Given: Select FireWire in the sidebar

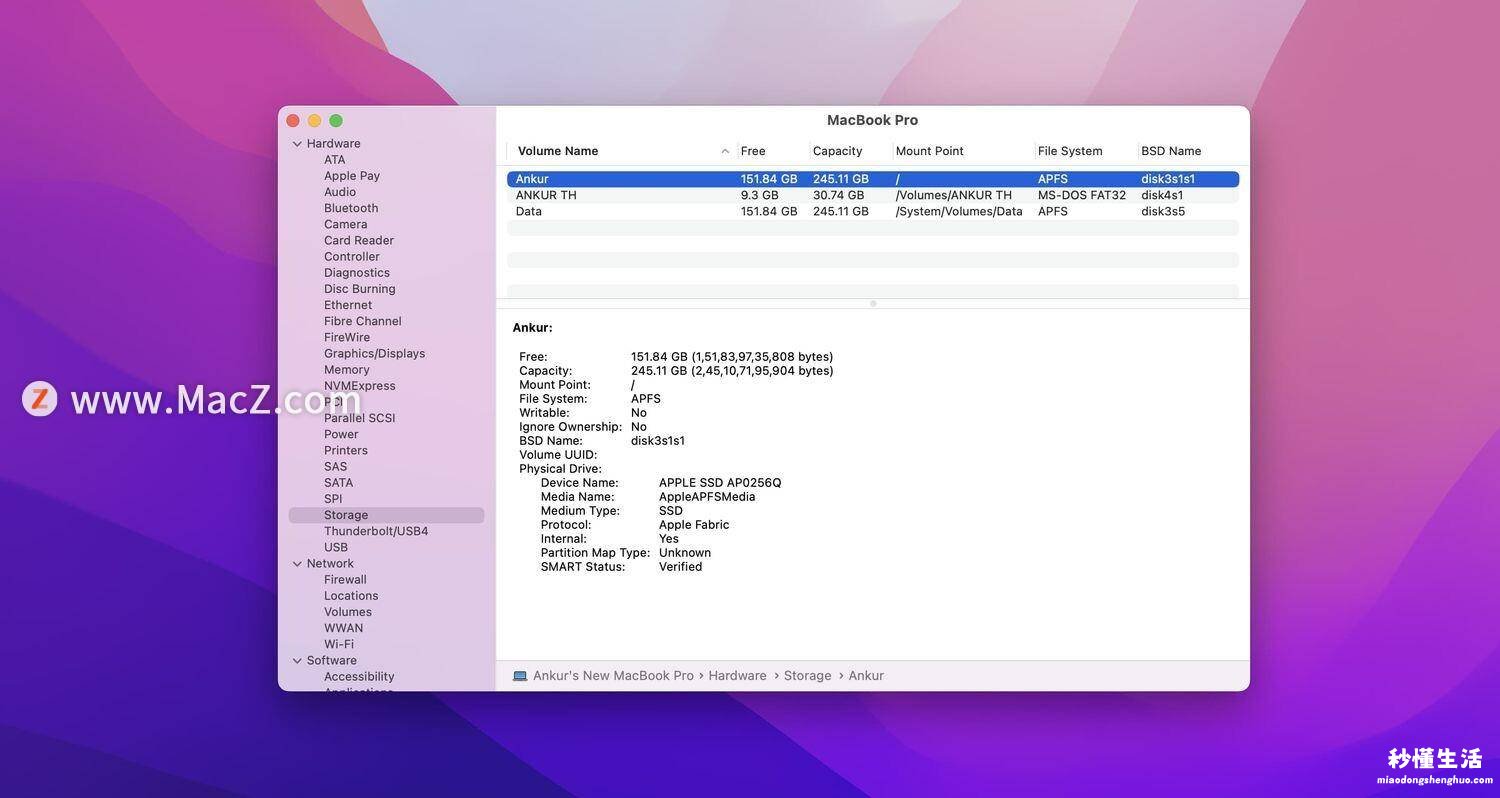Looking at the screenshot, I should (346, 337).
